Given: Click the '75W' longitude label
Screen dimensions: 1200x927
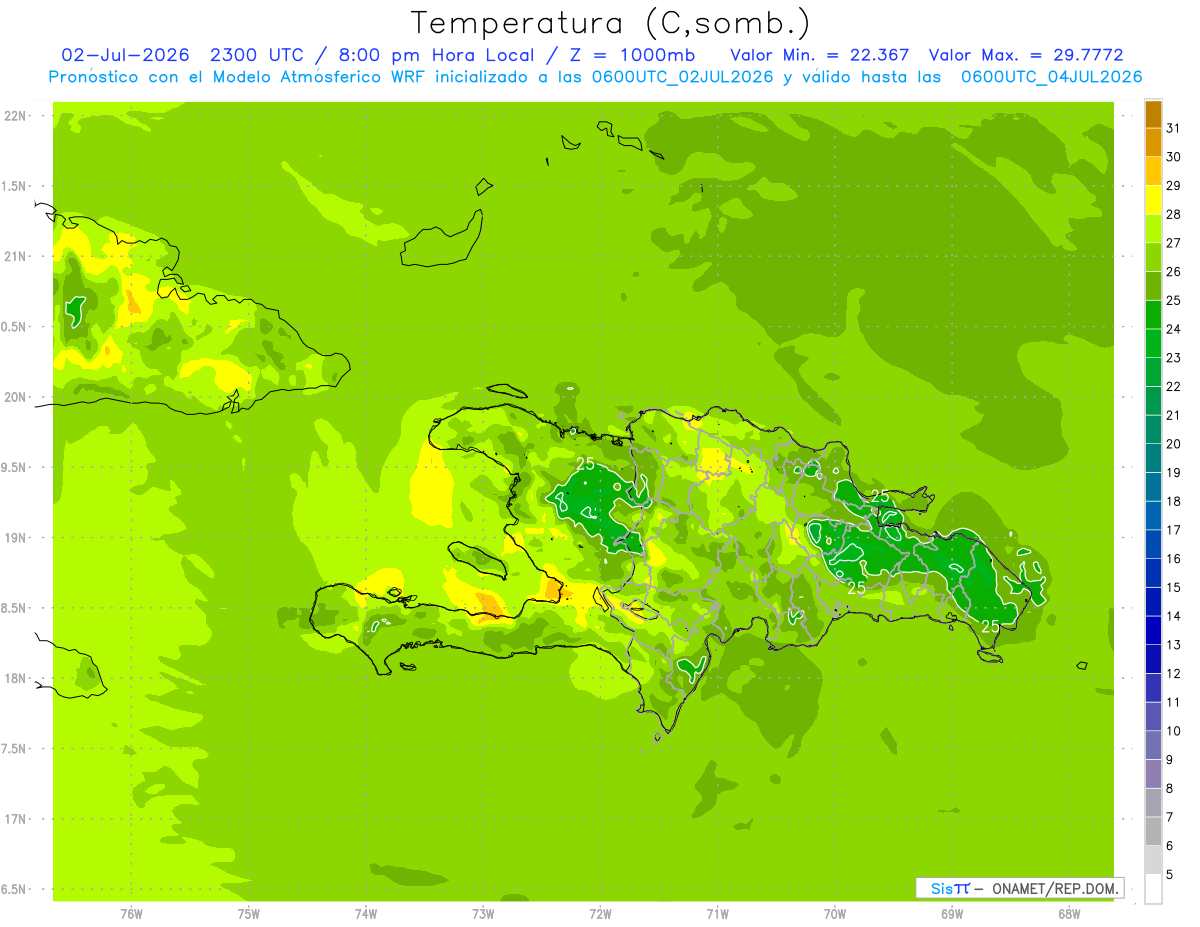Looking at the screenshot, I should pos(249,914).
